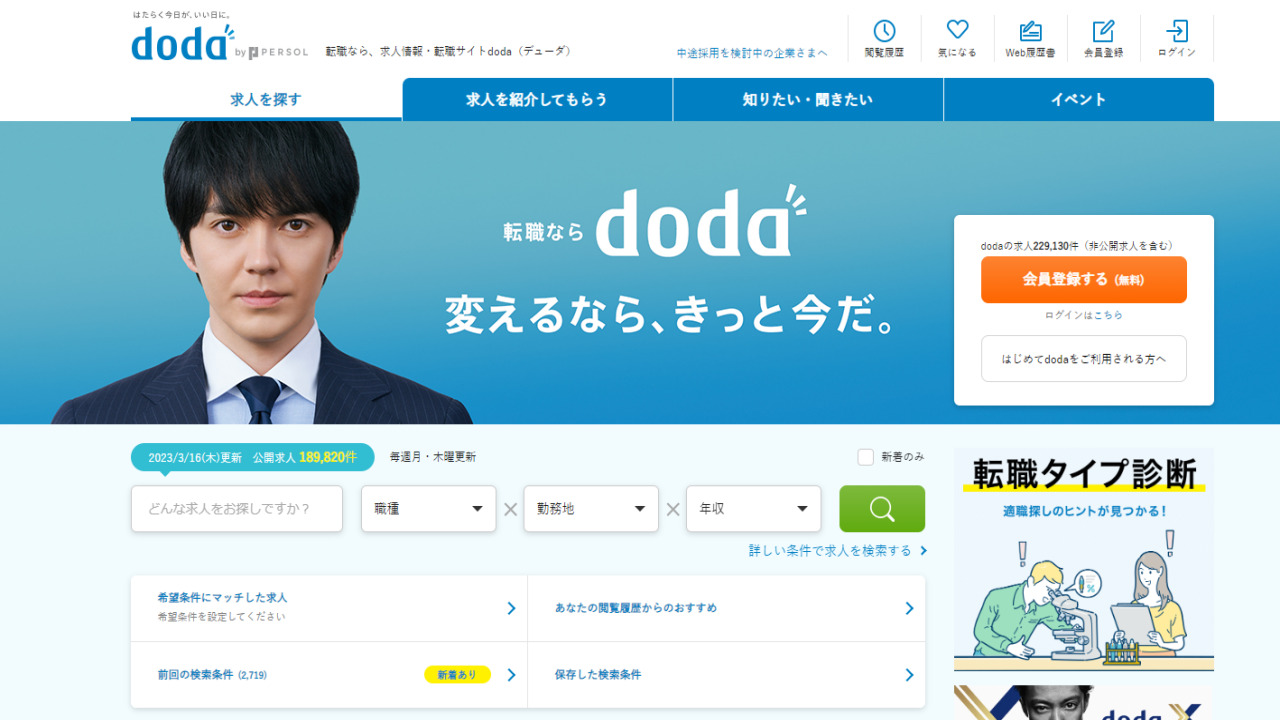
Task: Switch to the イベント tab
Action: coord(1079,99)
